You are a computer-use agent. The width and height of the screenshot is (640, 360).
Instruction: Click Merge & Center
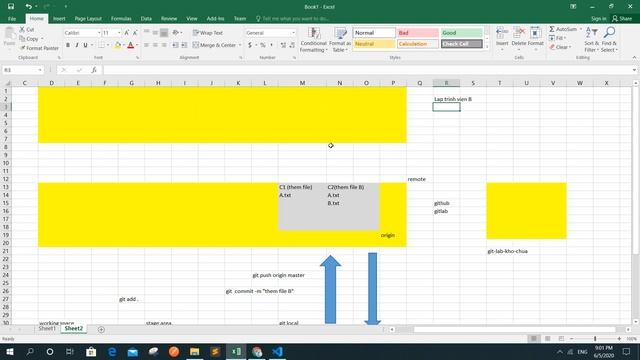click(x=214, y=45)
